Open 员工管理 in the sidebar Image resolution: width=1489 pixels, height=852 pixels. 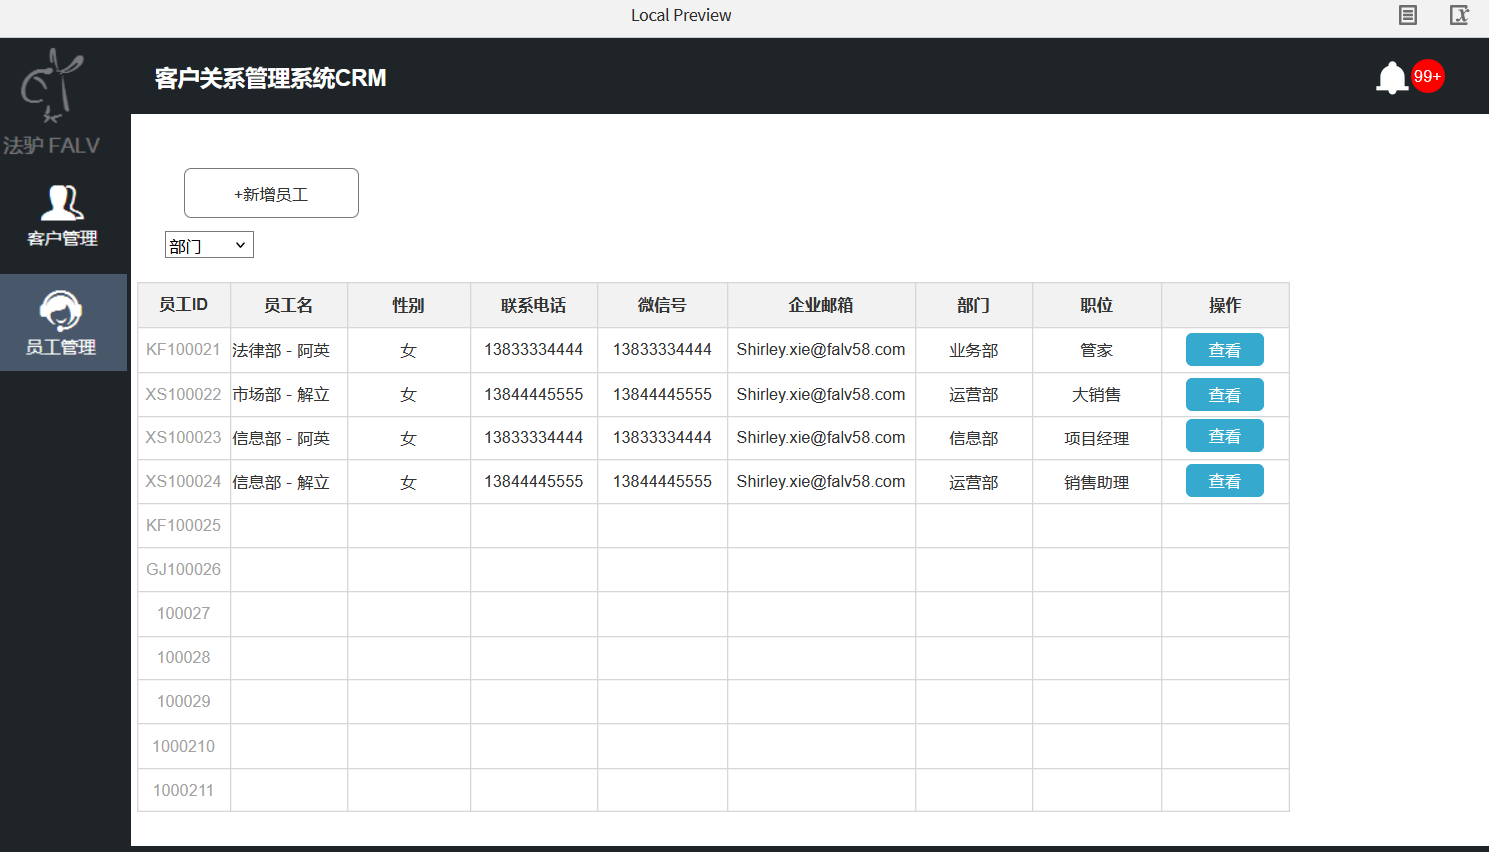(x=62, y=323)
